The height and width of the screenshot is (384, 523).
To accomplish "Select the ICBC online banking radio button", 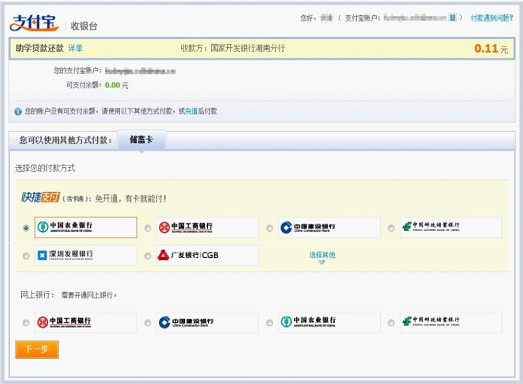I will point(26,323).
